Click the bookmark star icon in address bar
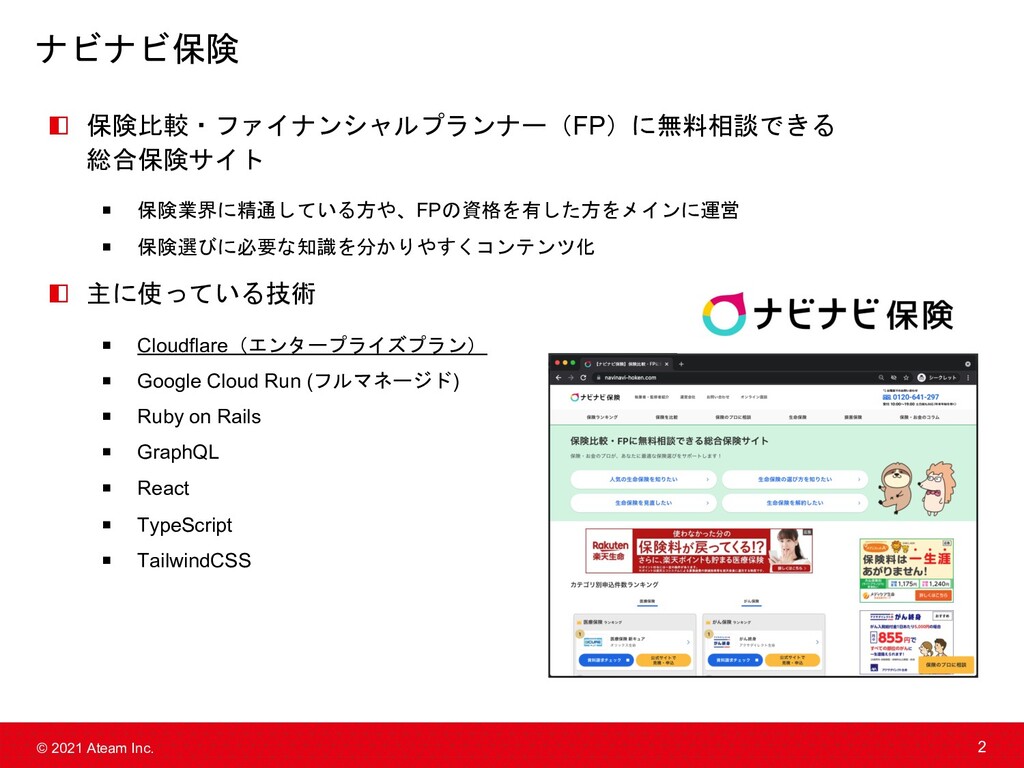The width and height of the screenshot is (1024, 768). pyautogui.click(x=906, y=377)
